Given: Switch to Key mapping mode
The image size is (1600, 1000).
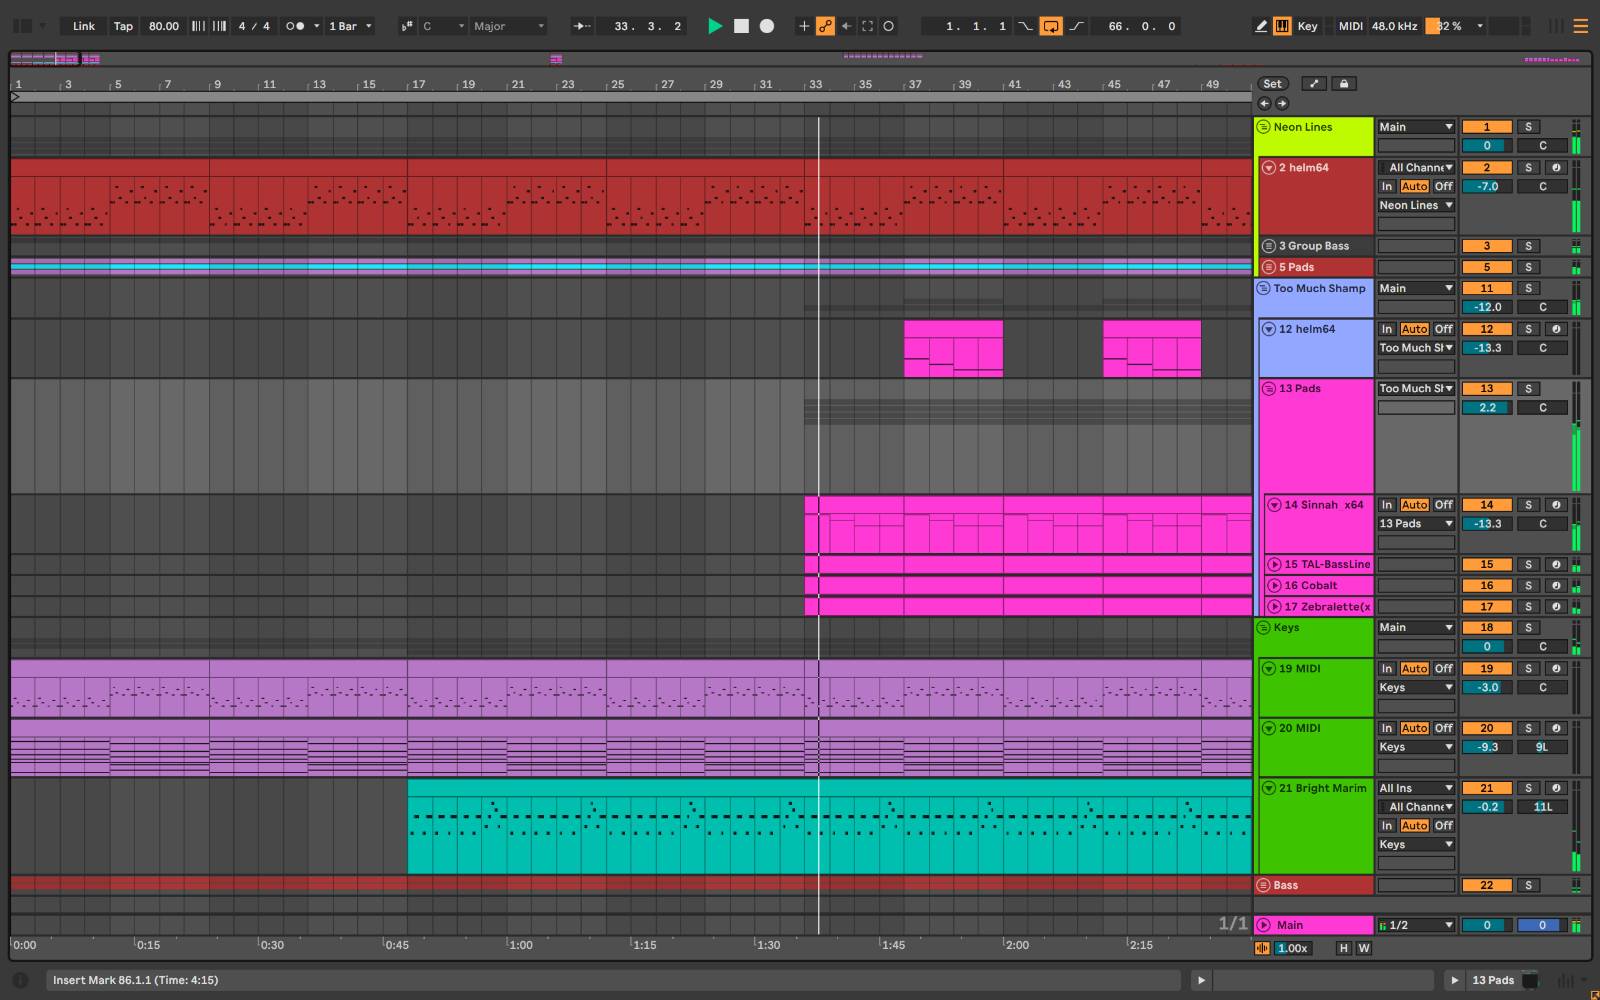Looking at the screenshot, I should tap(1307, 26).
